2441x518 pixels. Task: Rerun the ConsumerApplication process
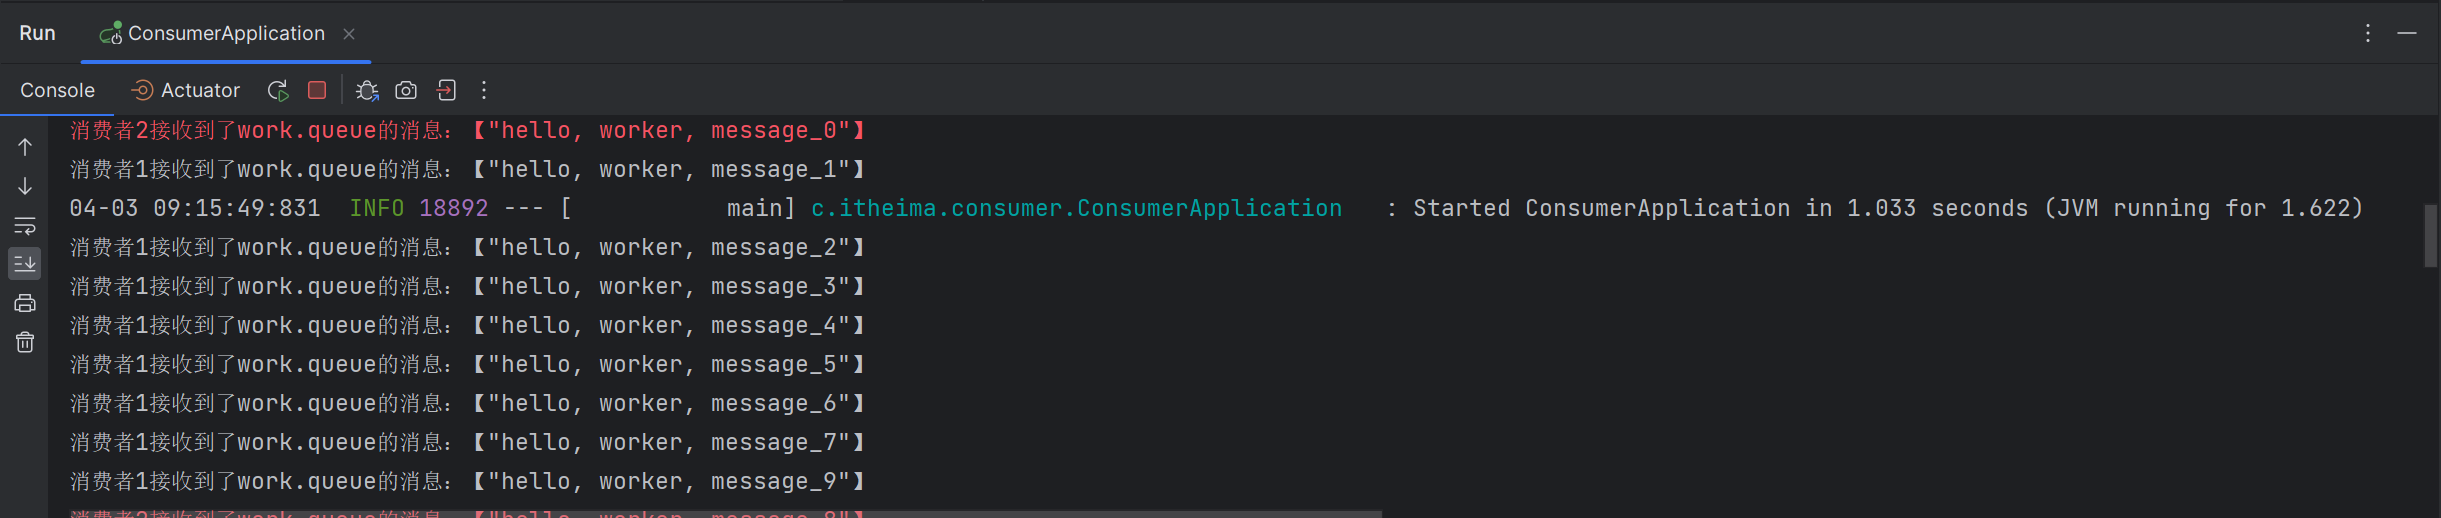click(278, 91)
